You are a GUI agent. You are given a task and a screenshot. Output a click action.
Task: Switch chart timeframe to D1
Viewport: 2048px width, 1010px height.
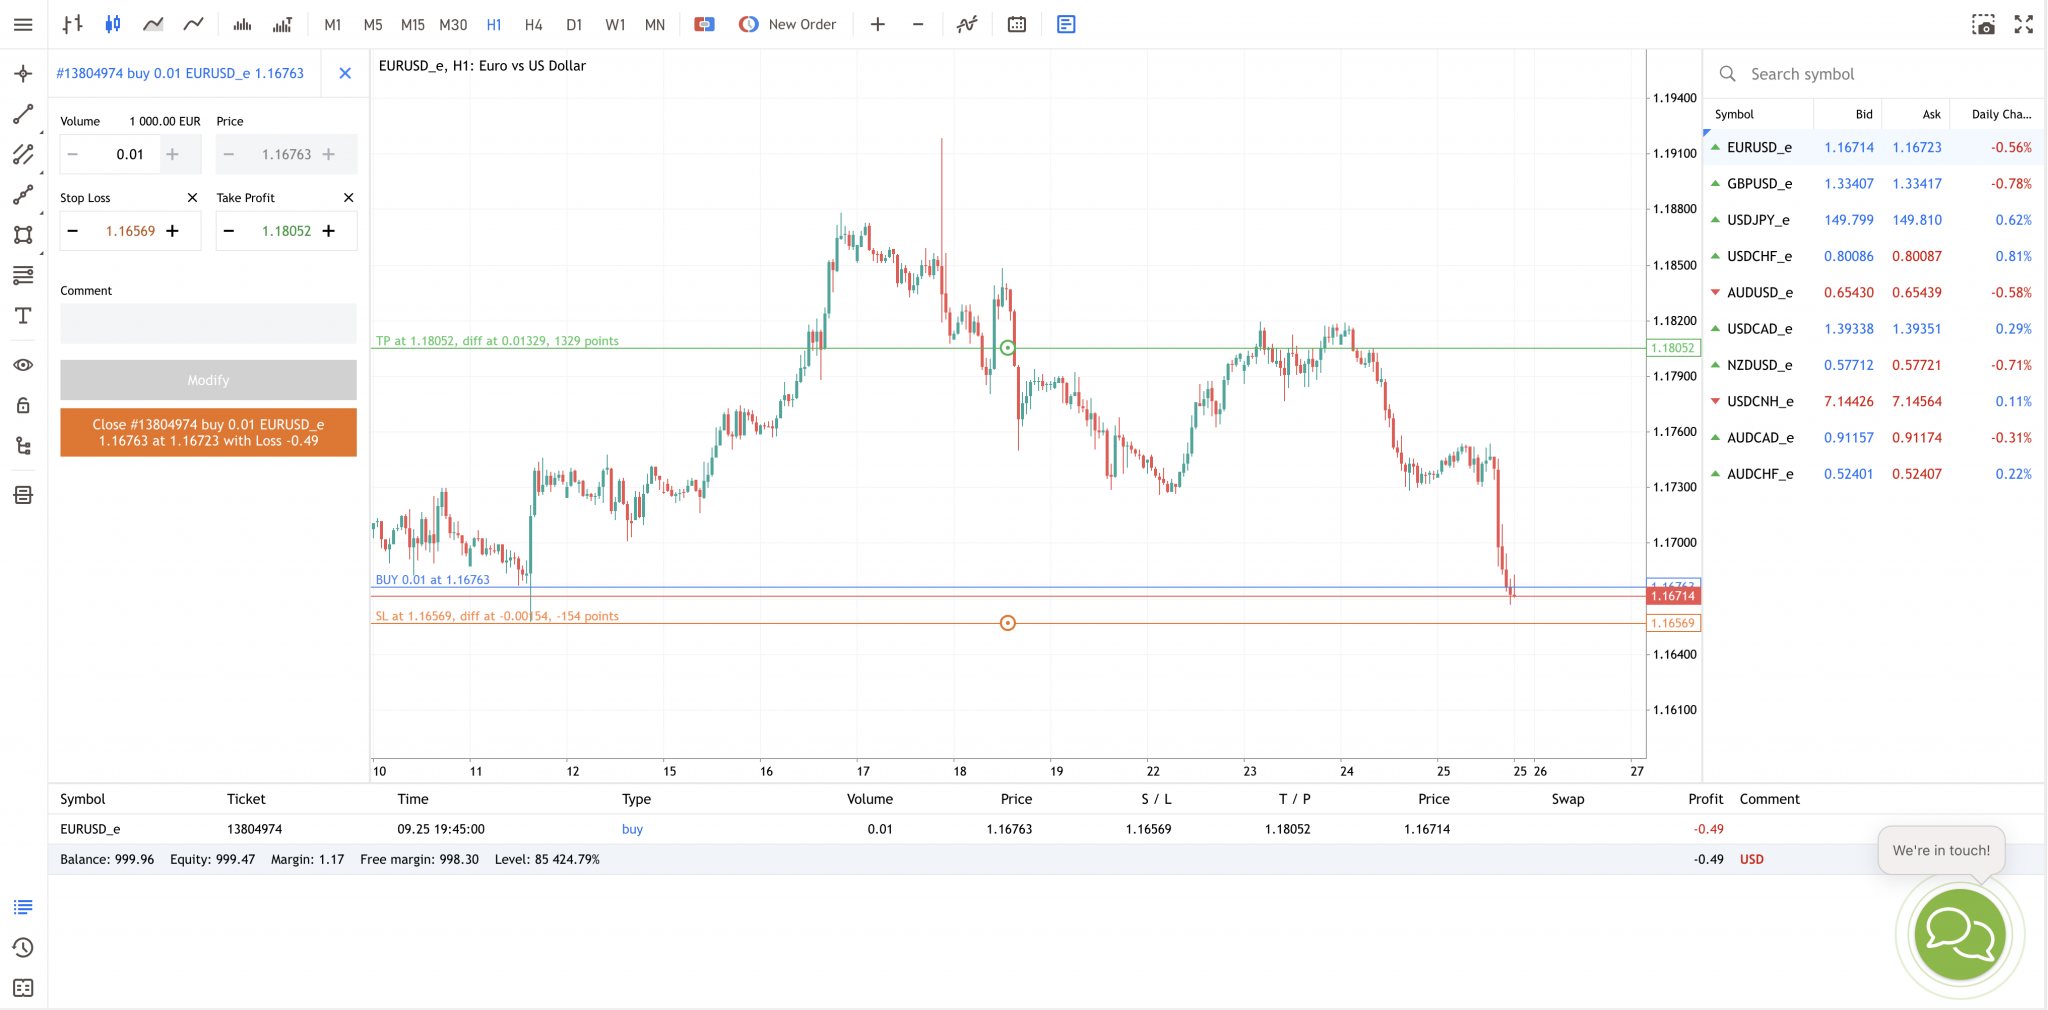[x=574, y=24]
